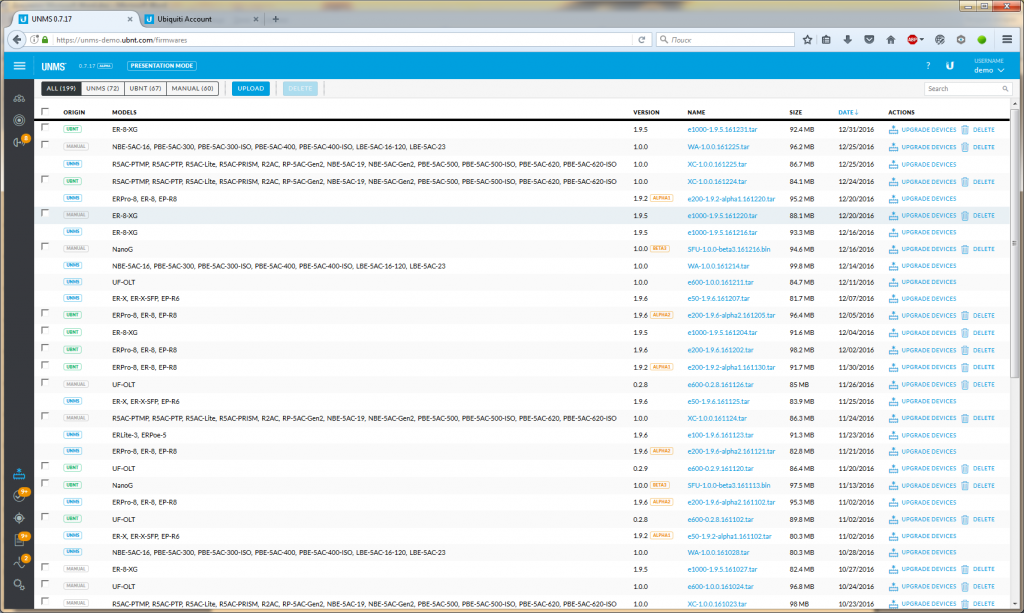Bookmark this page with the star icon
Screen dimensions: 1024x613
coord(808,40)
